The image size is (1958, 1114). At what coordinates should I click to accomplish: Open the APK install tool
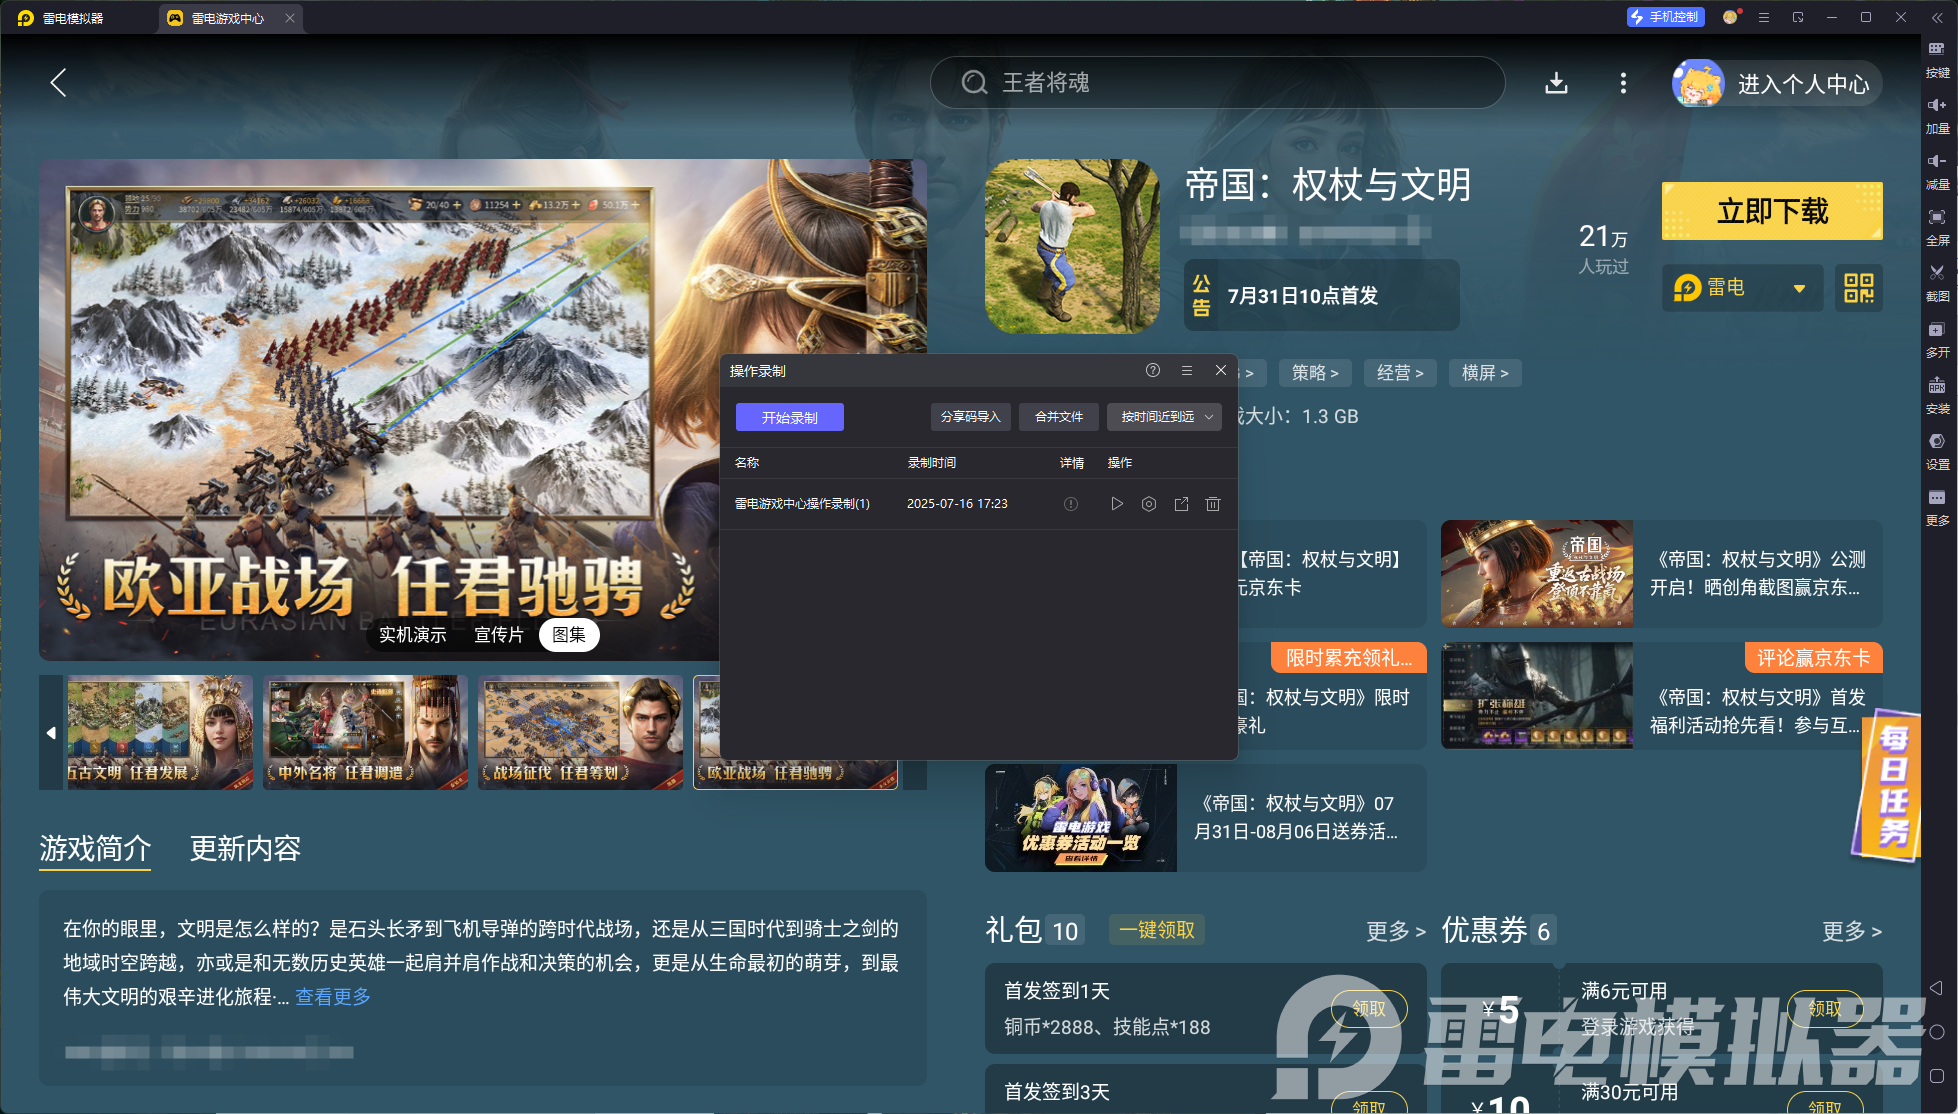click(1937, 386)
